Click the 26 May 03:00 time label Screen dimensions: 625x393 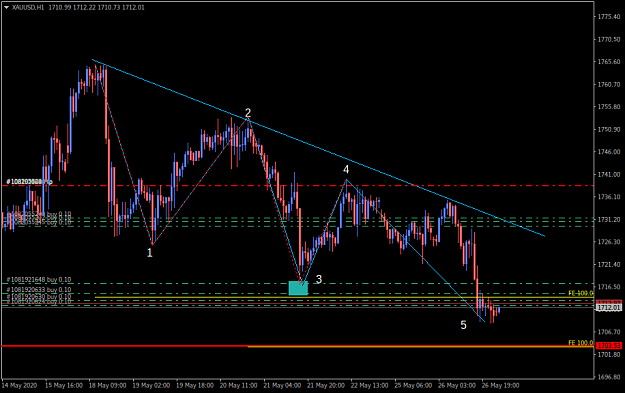(x=457, y=385)
